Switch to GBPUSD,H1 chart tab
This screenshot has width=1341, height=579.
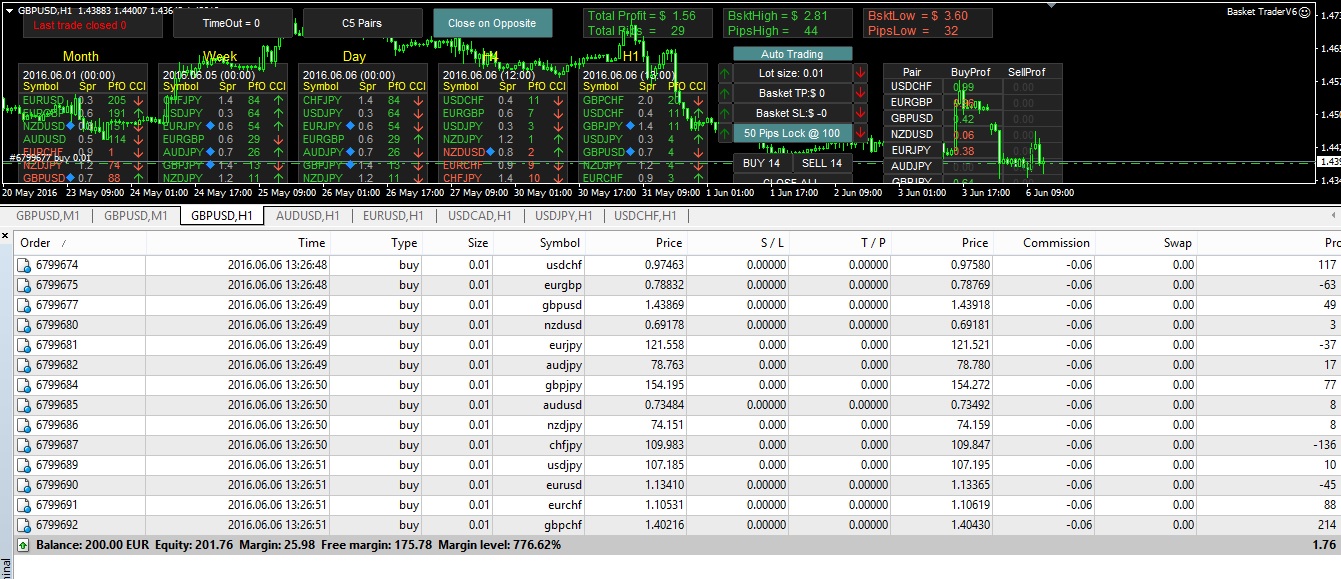(x=222, y=215)
